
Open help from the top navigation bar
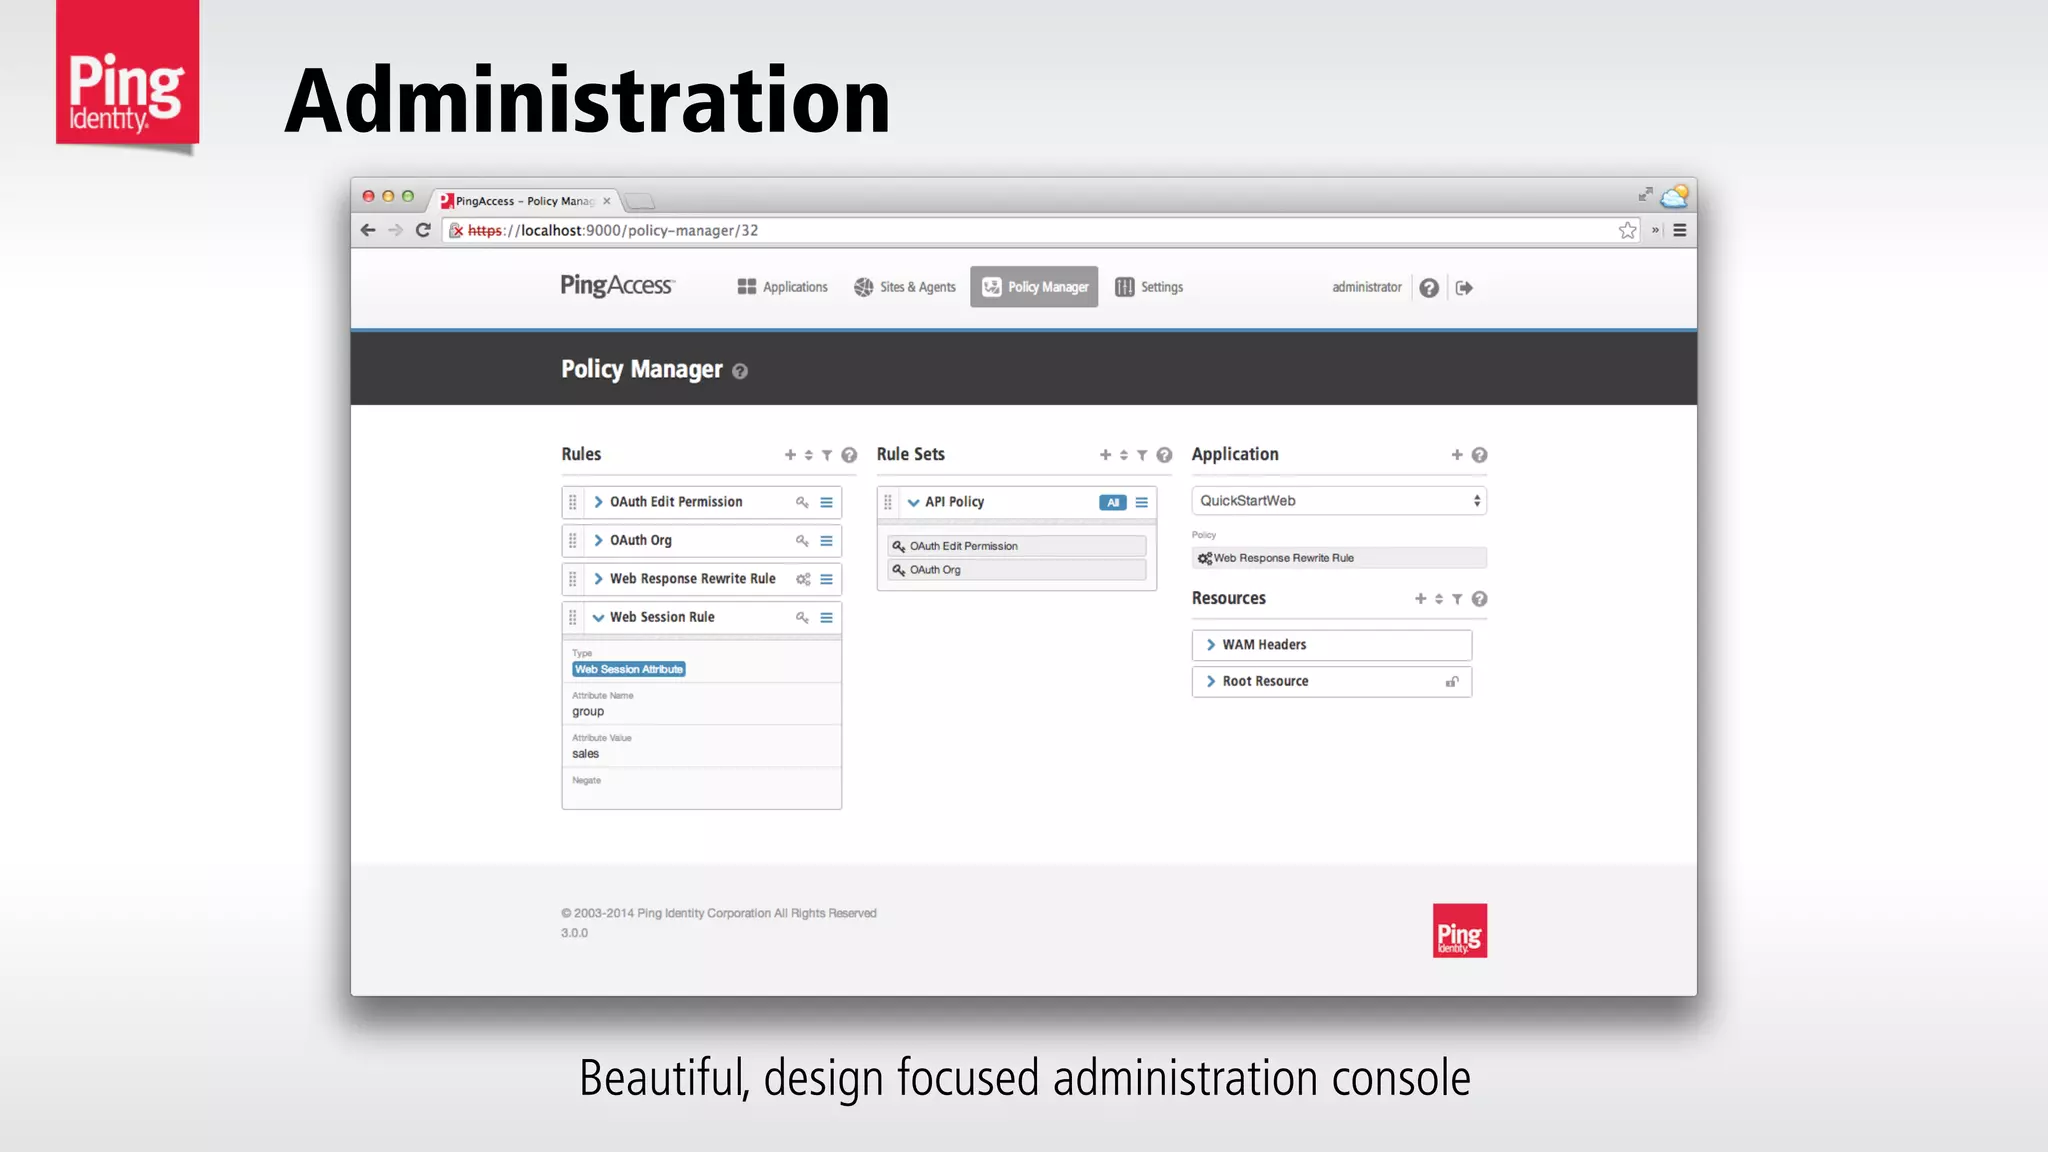(x=1429, y=288)
